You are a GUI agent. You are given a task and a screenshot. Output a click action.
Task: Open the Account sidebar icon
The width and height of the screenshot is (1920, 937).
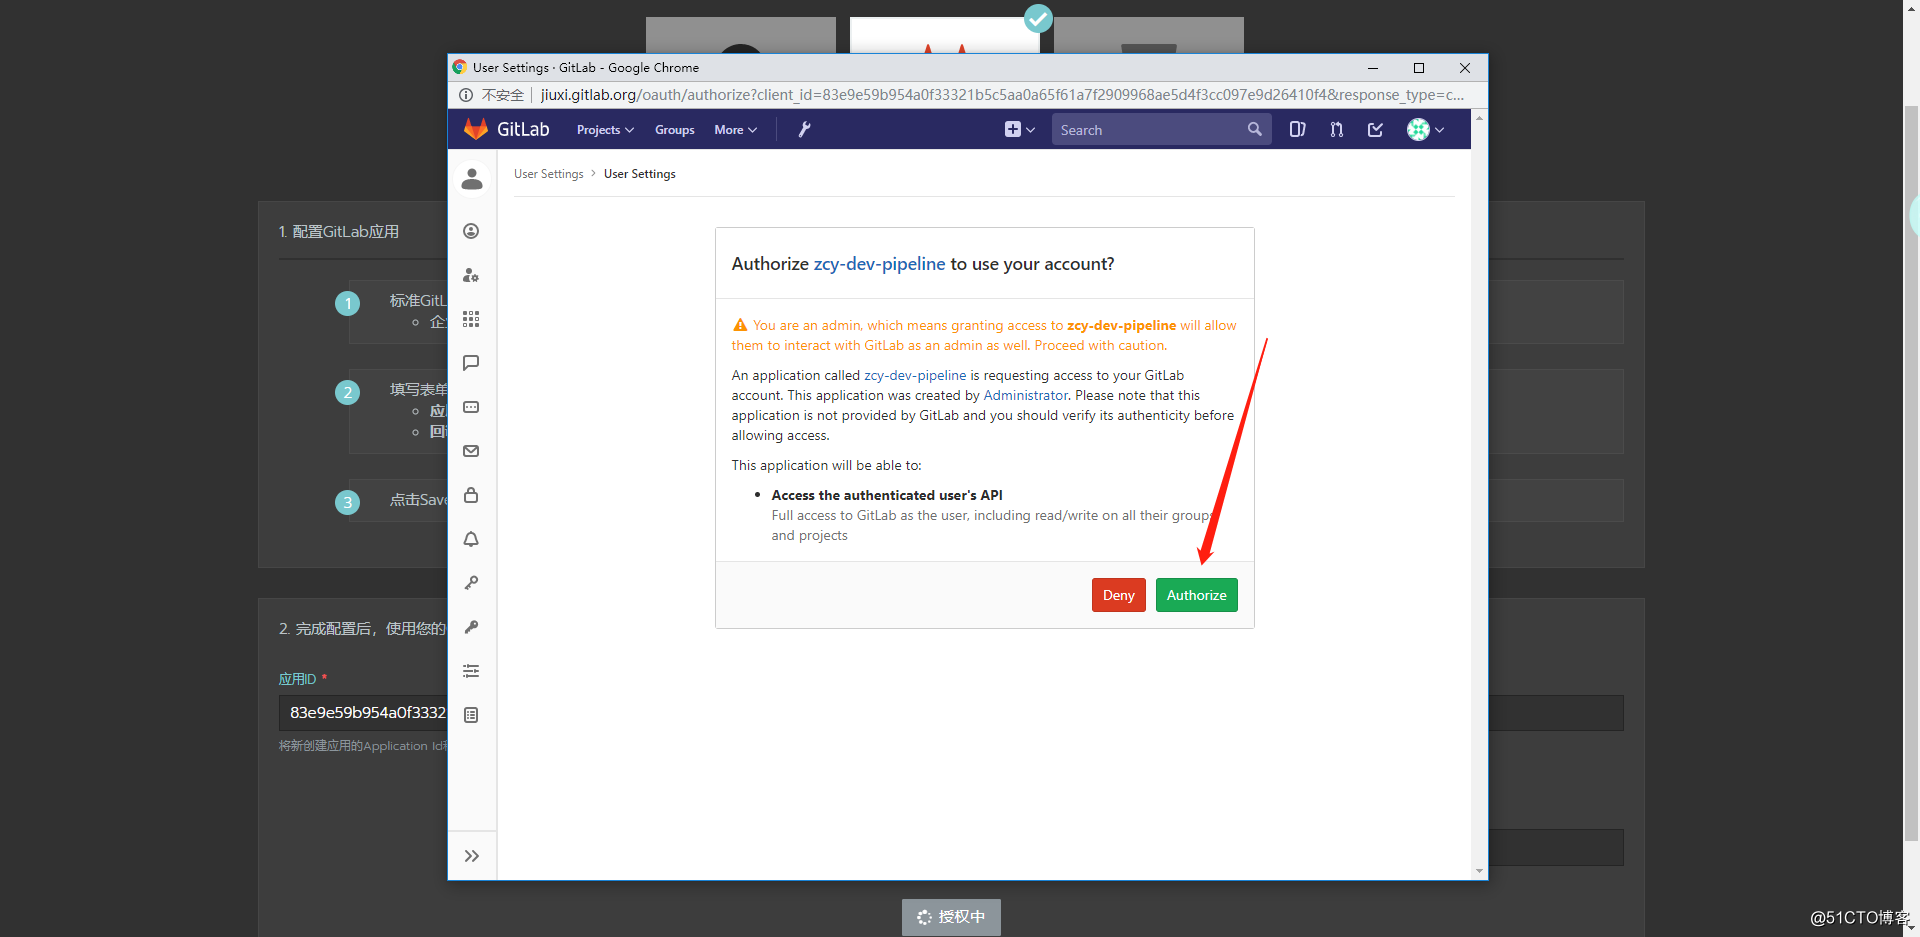[x=471, y=275]
